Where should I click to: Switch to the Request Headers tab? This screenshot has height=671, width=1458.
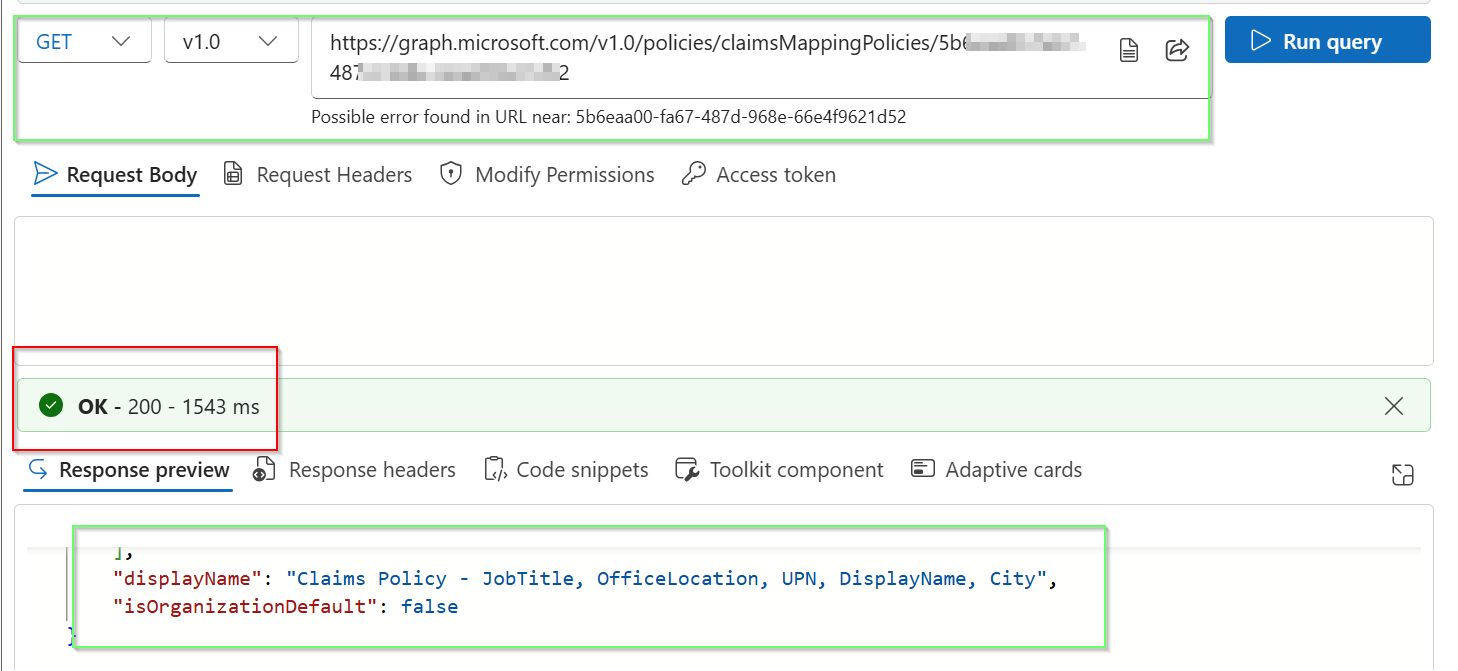pyautogui.click(x=317, y=175)
